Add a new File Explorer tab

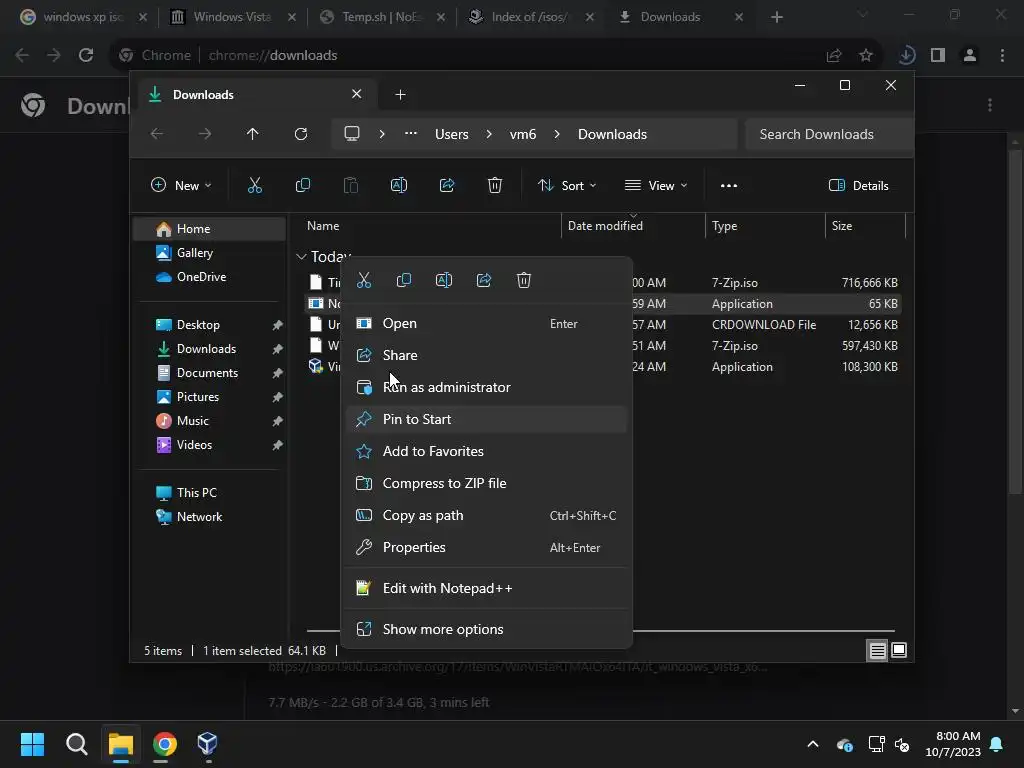pyautogui.click(x=400, y=95)
